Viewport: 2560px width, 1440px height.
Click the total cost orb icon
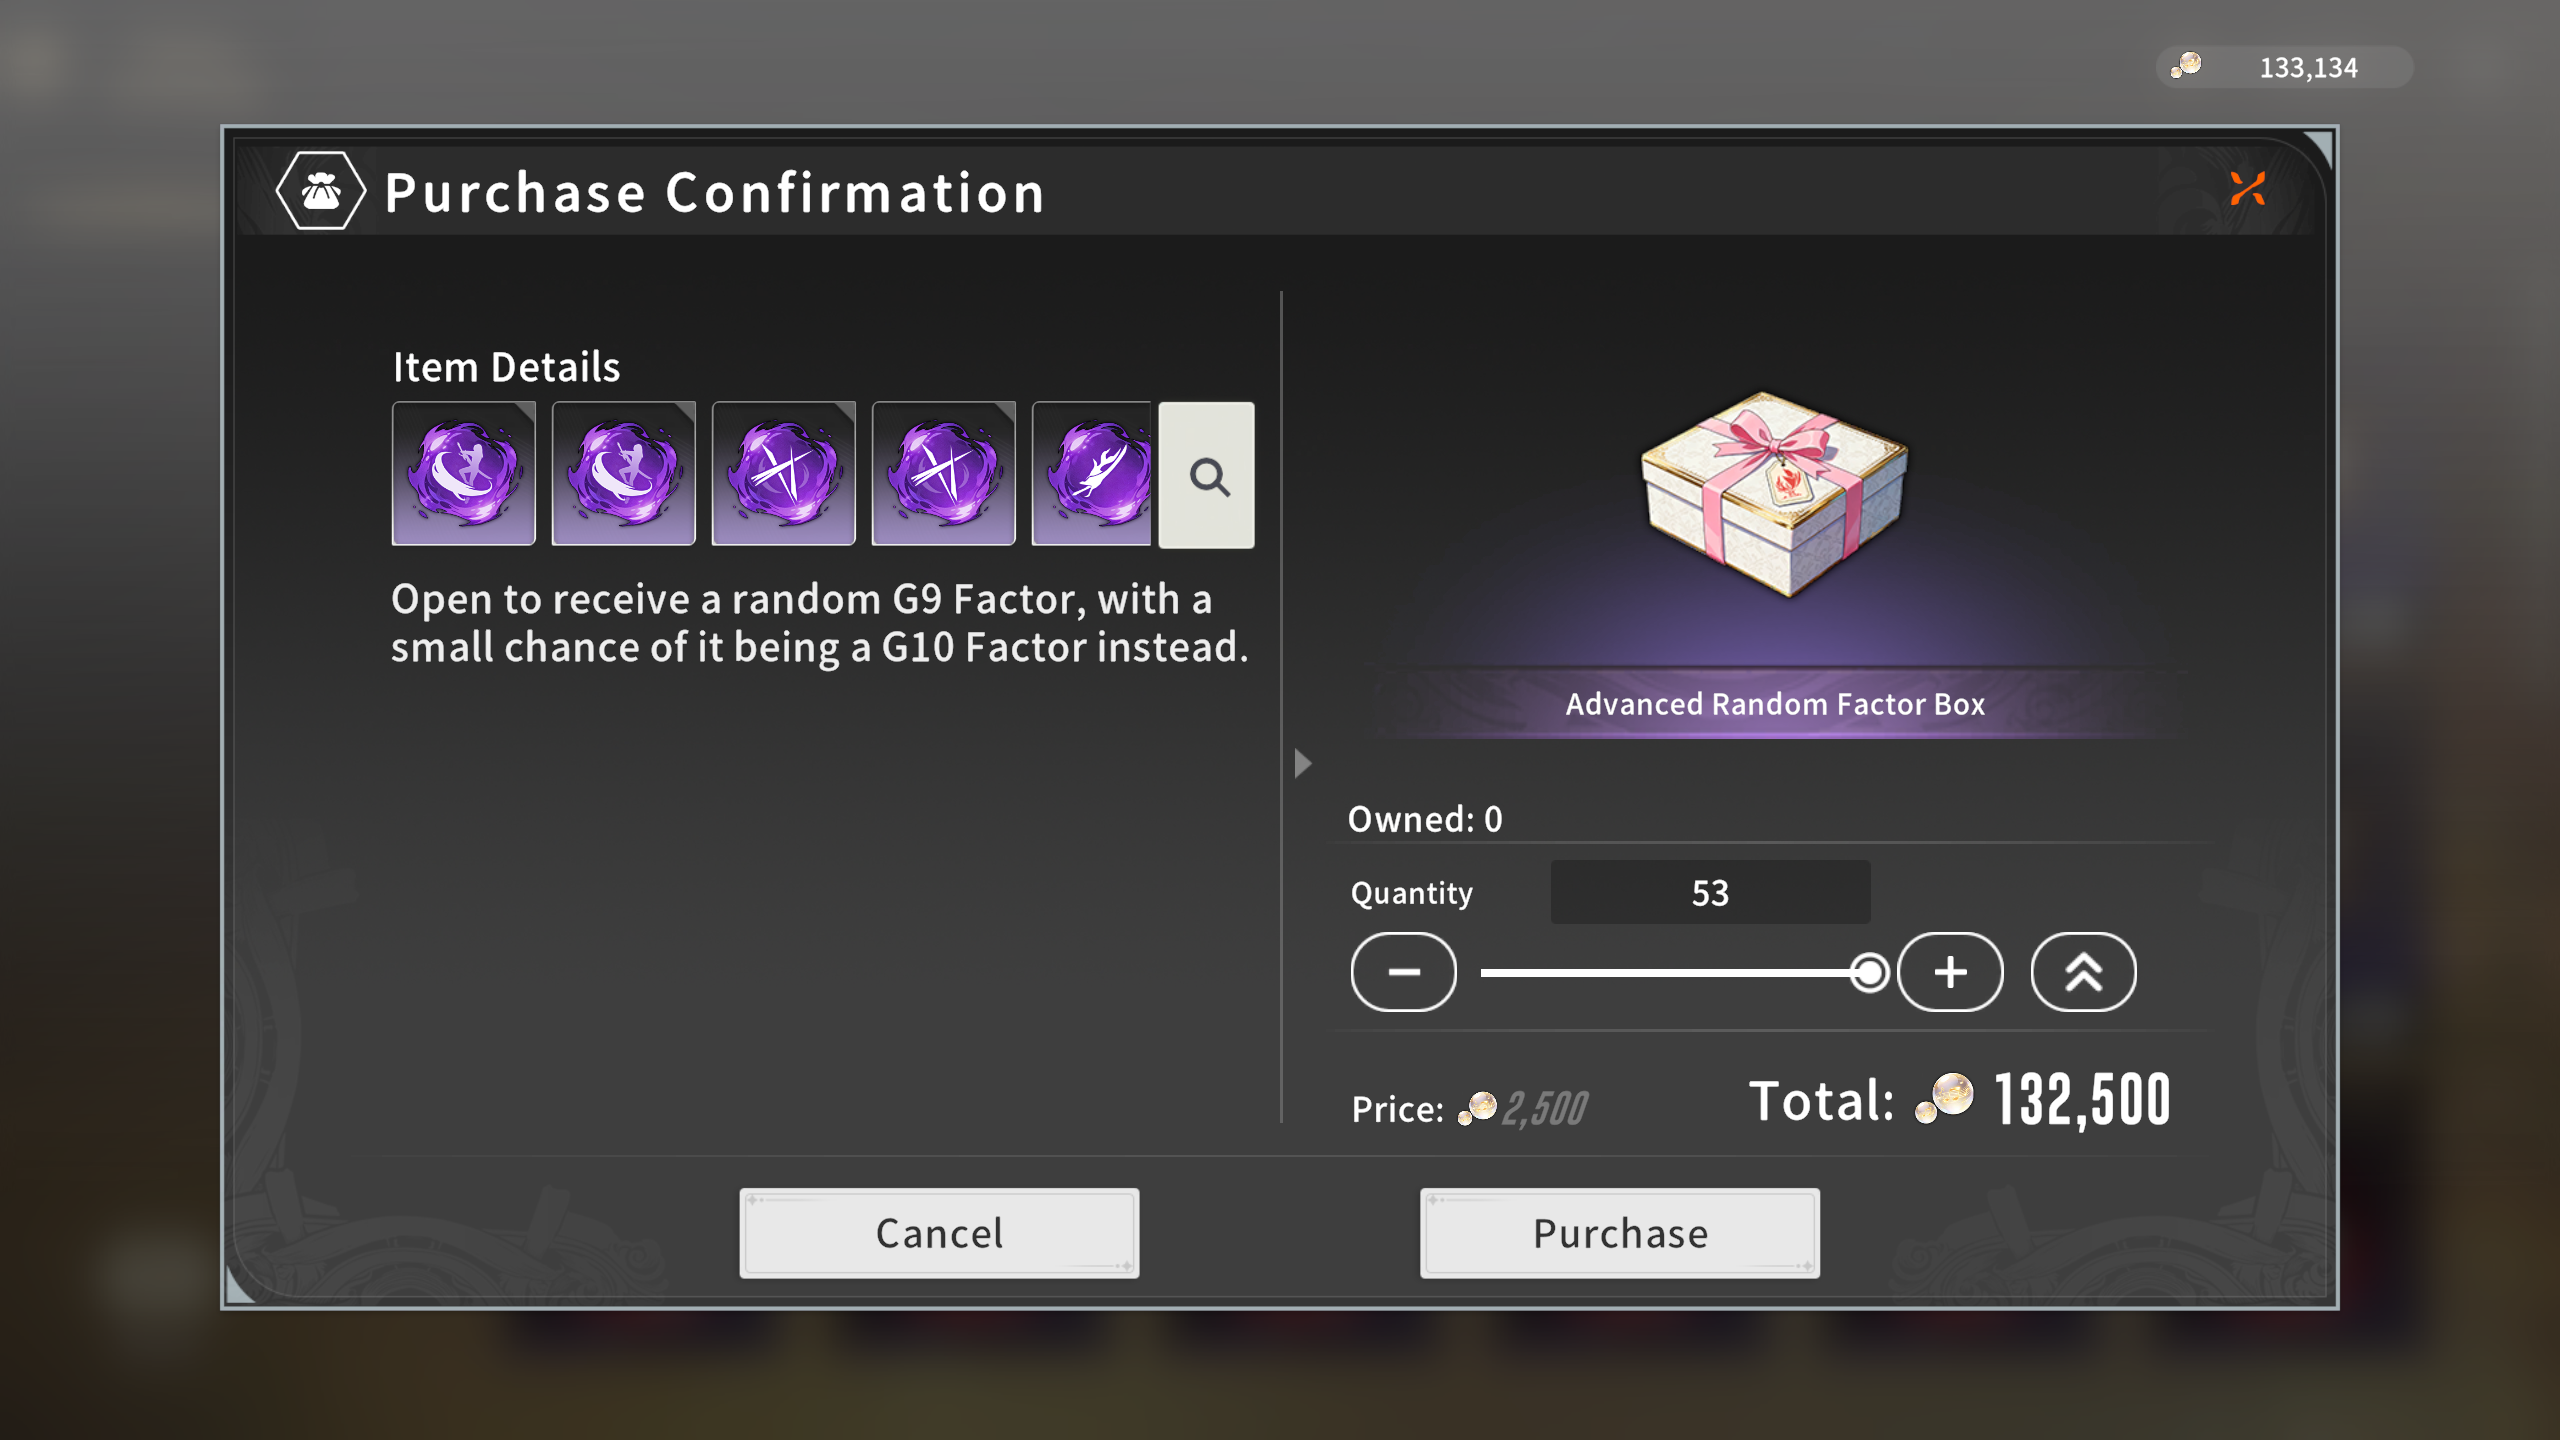pyautogui.click(x=1944, y=1099)
